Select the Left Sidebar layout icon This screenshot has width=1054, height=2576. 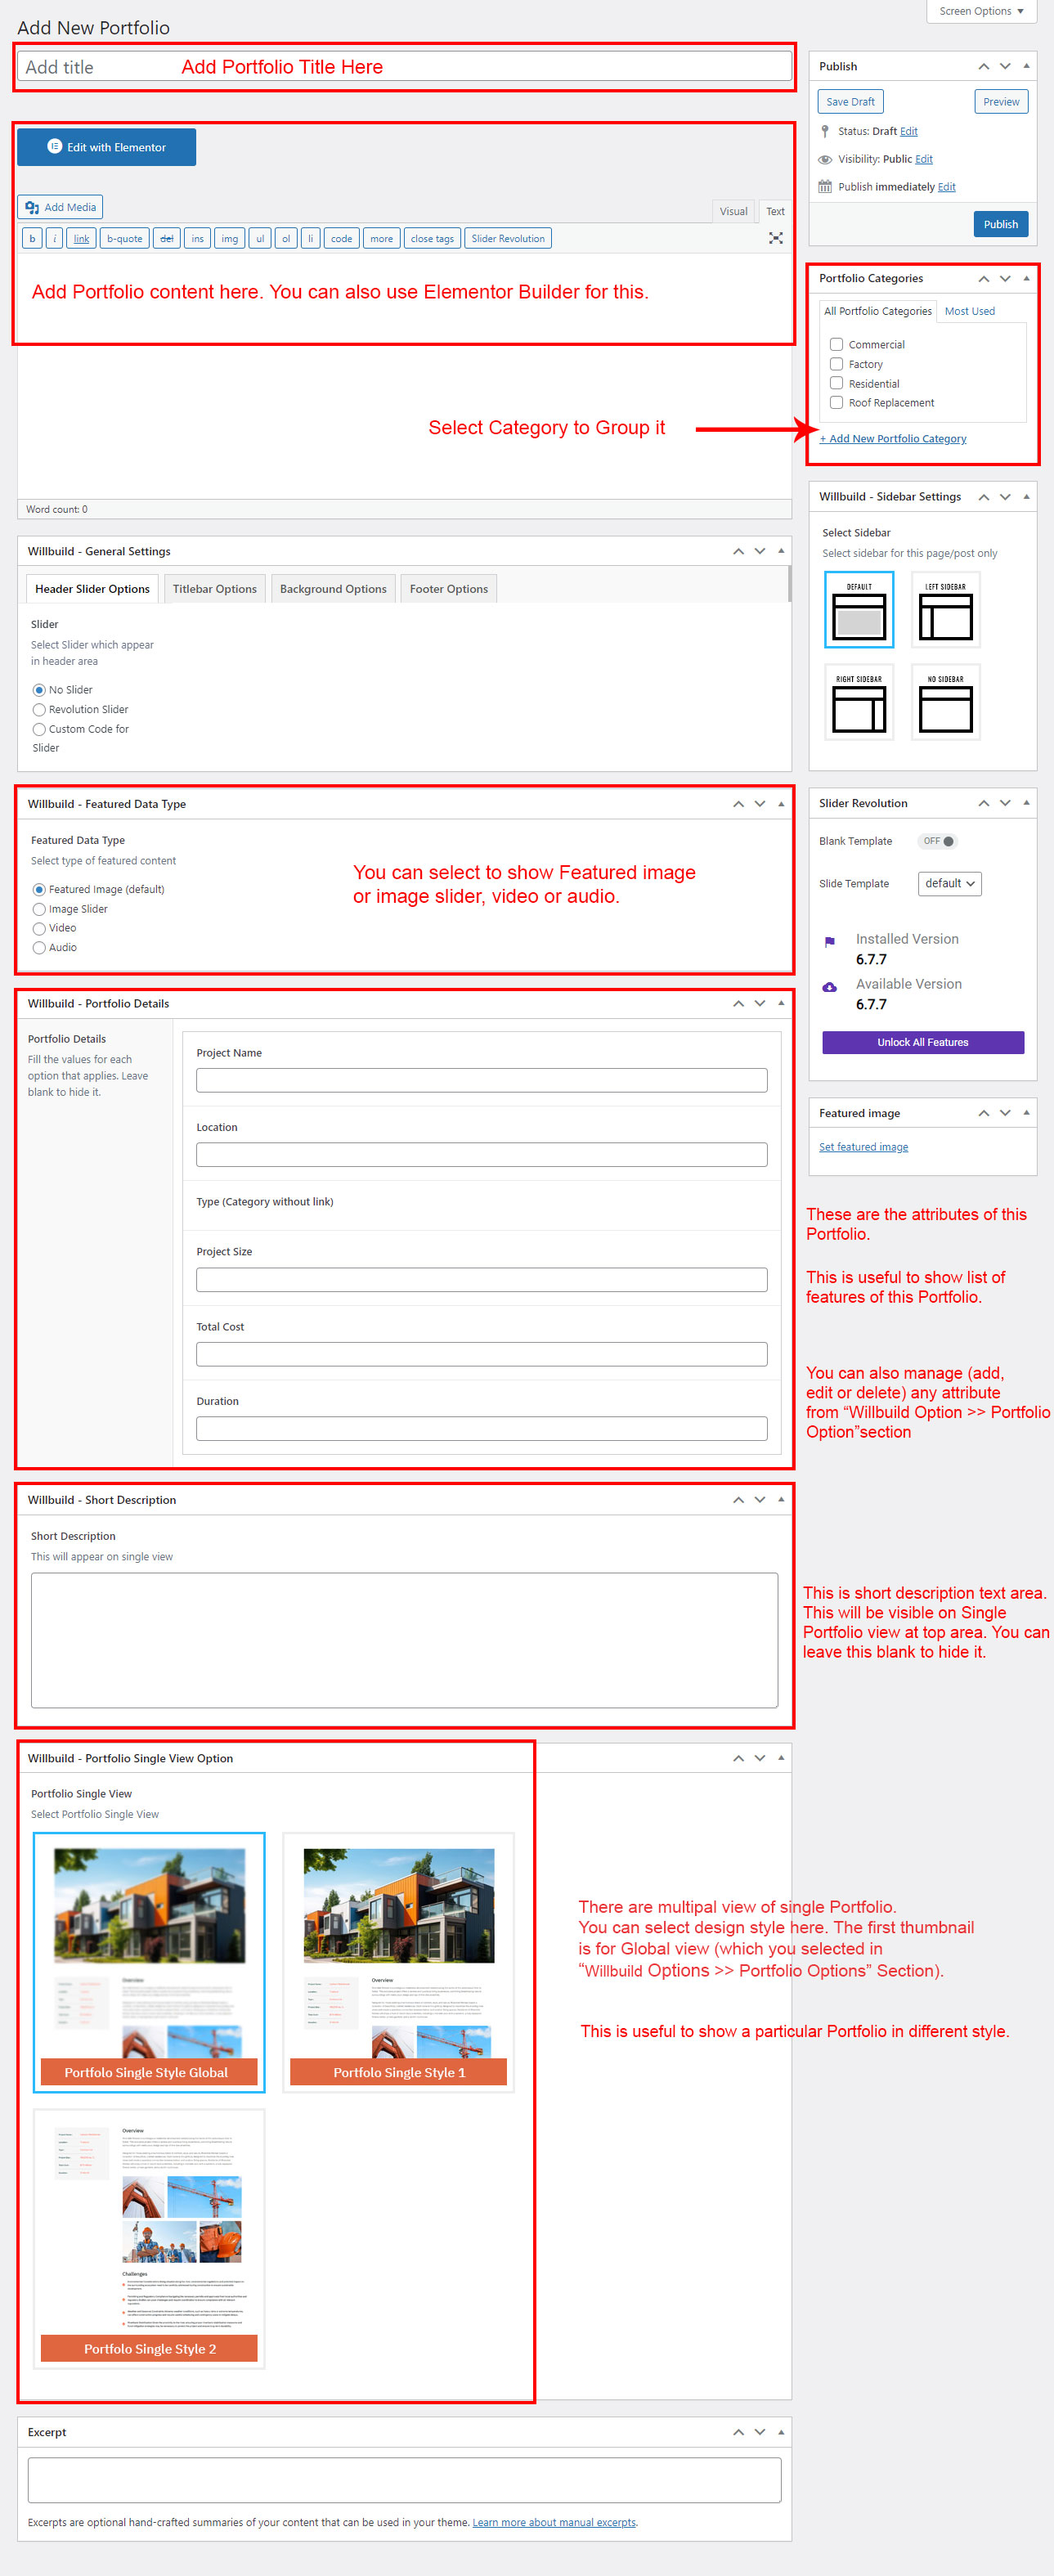[x=945, y=610]
